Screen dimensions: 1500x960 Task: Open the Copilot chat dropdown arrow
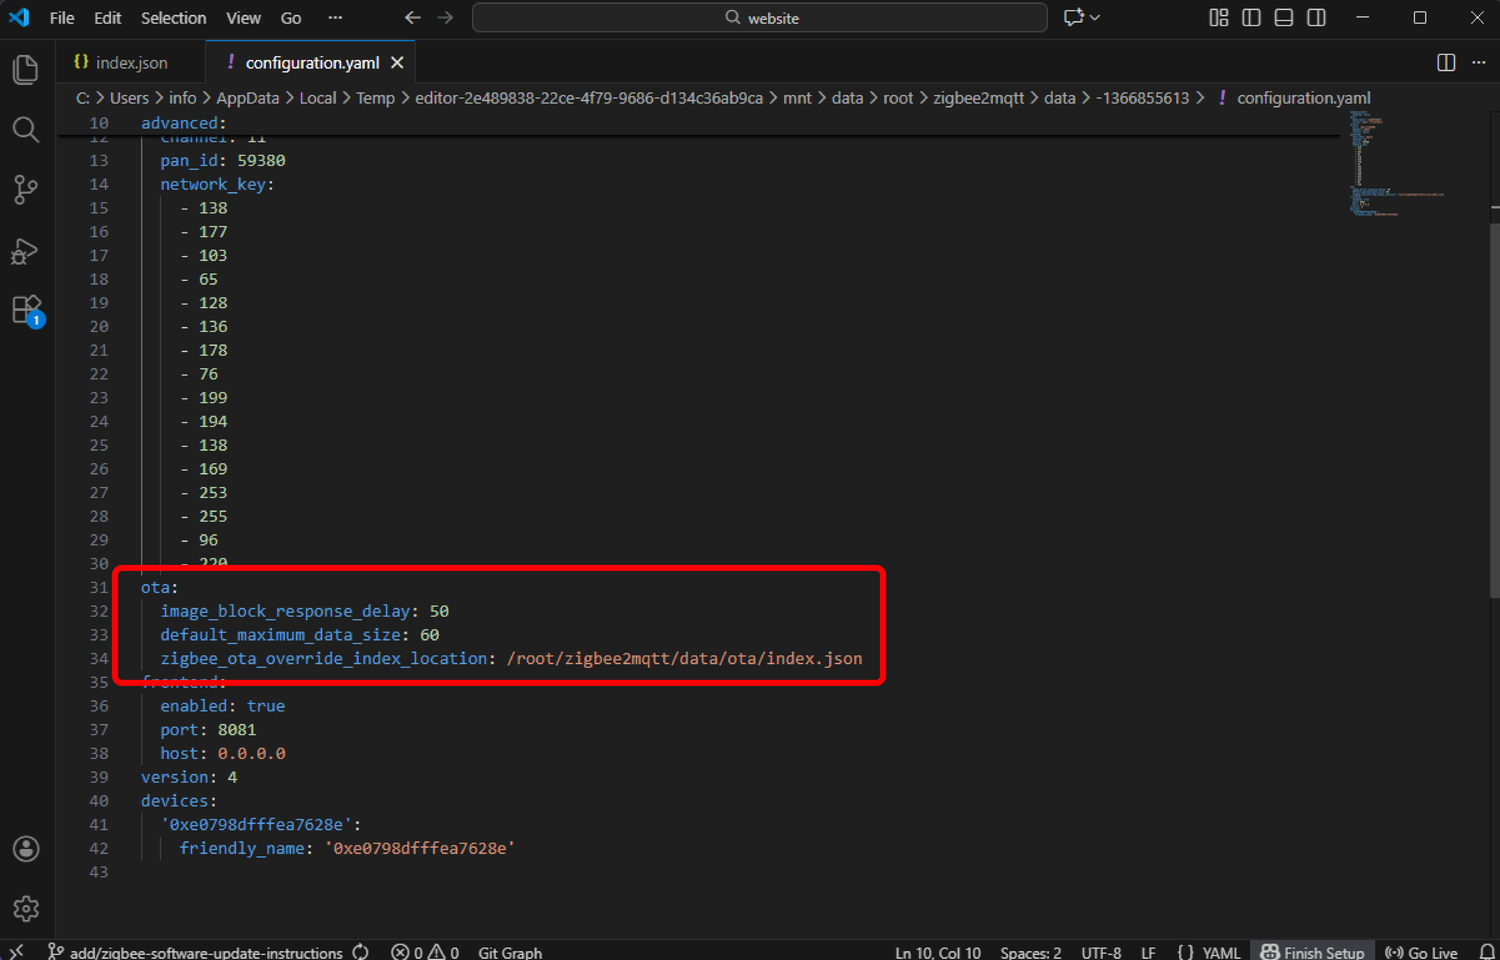(x=1096, y=18)
